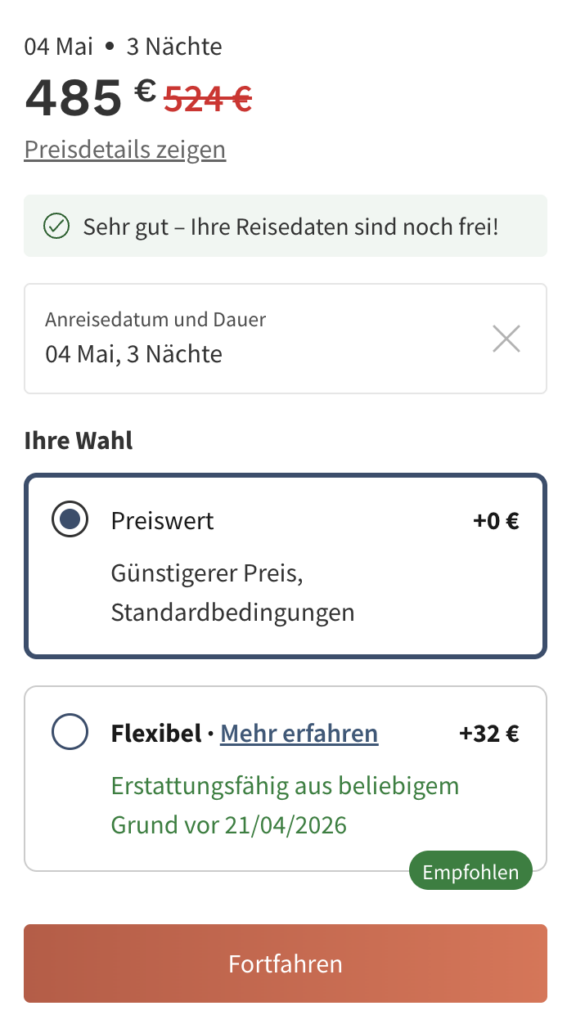The height and width of the screenshot is (1024, 576).
Task: Click the Ihre Wahl heading
Action: coord(78,440)
